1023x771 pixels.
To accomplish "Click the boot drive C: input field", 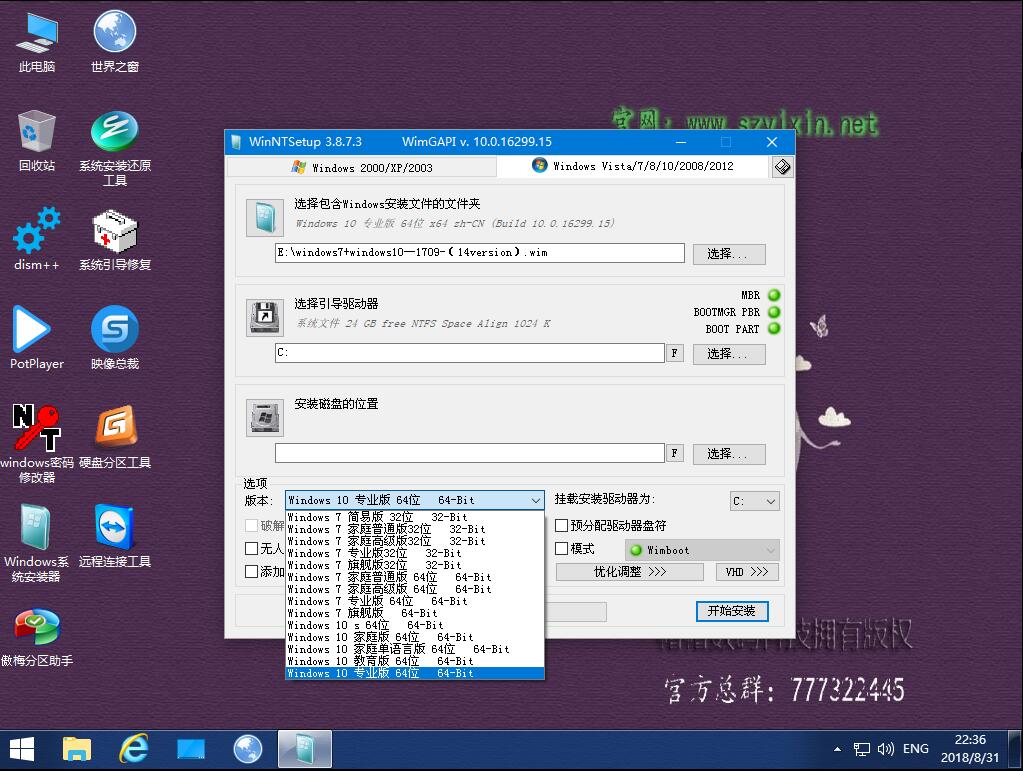I will tap(470, 353).
